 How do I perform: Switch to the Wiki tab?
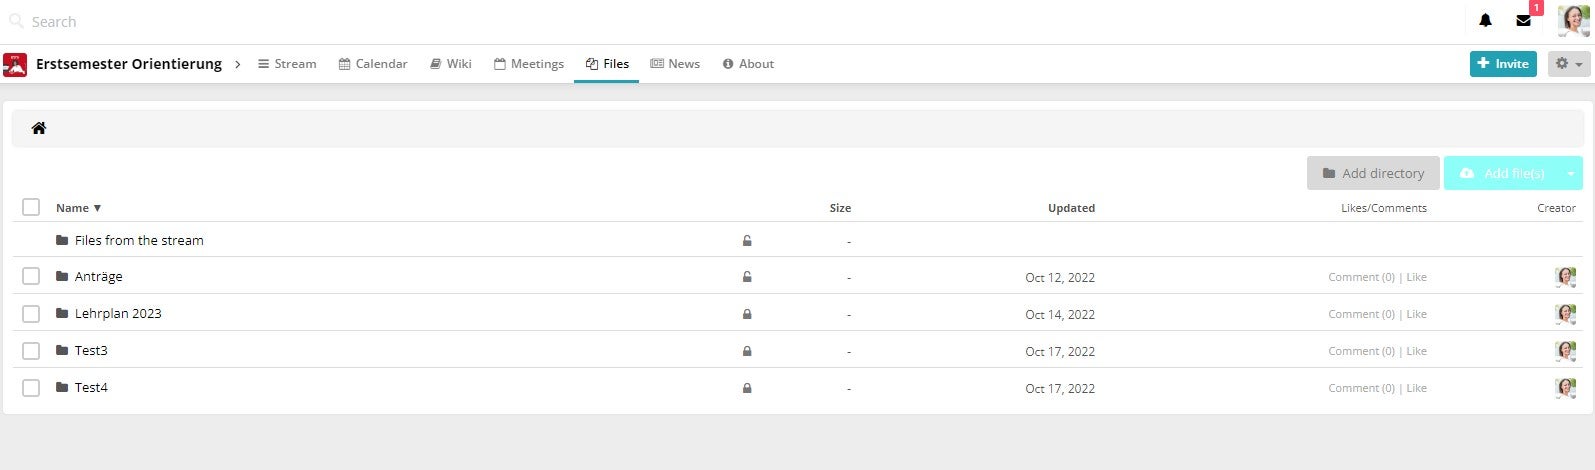click(450, 64)
